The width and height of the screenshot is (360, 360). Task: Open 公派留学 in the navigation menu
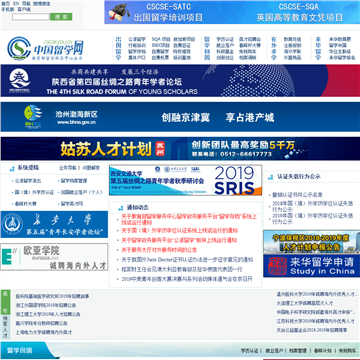click(x=137, y=39)
